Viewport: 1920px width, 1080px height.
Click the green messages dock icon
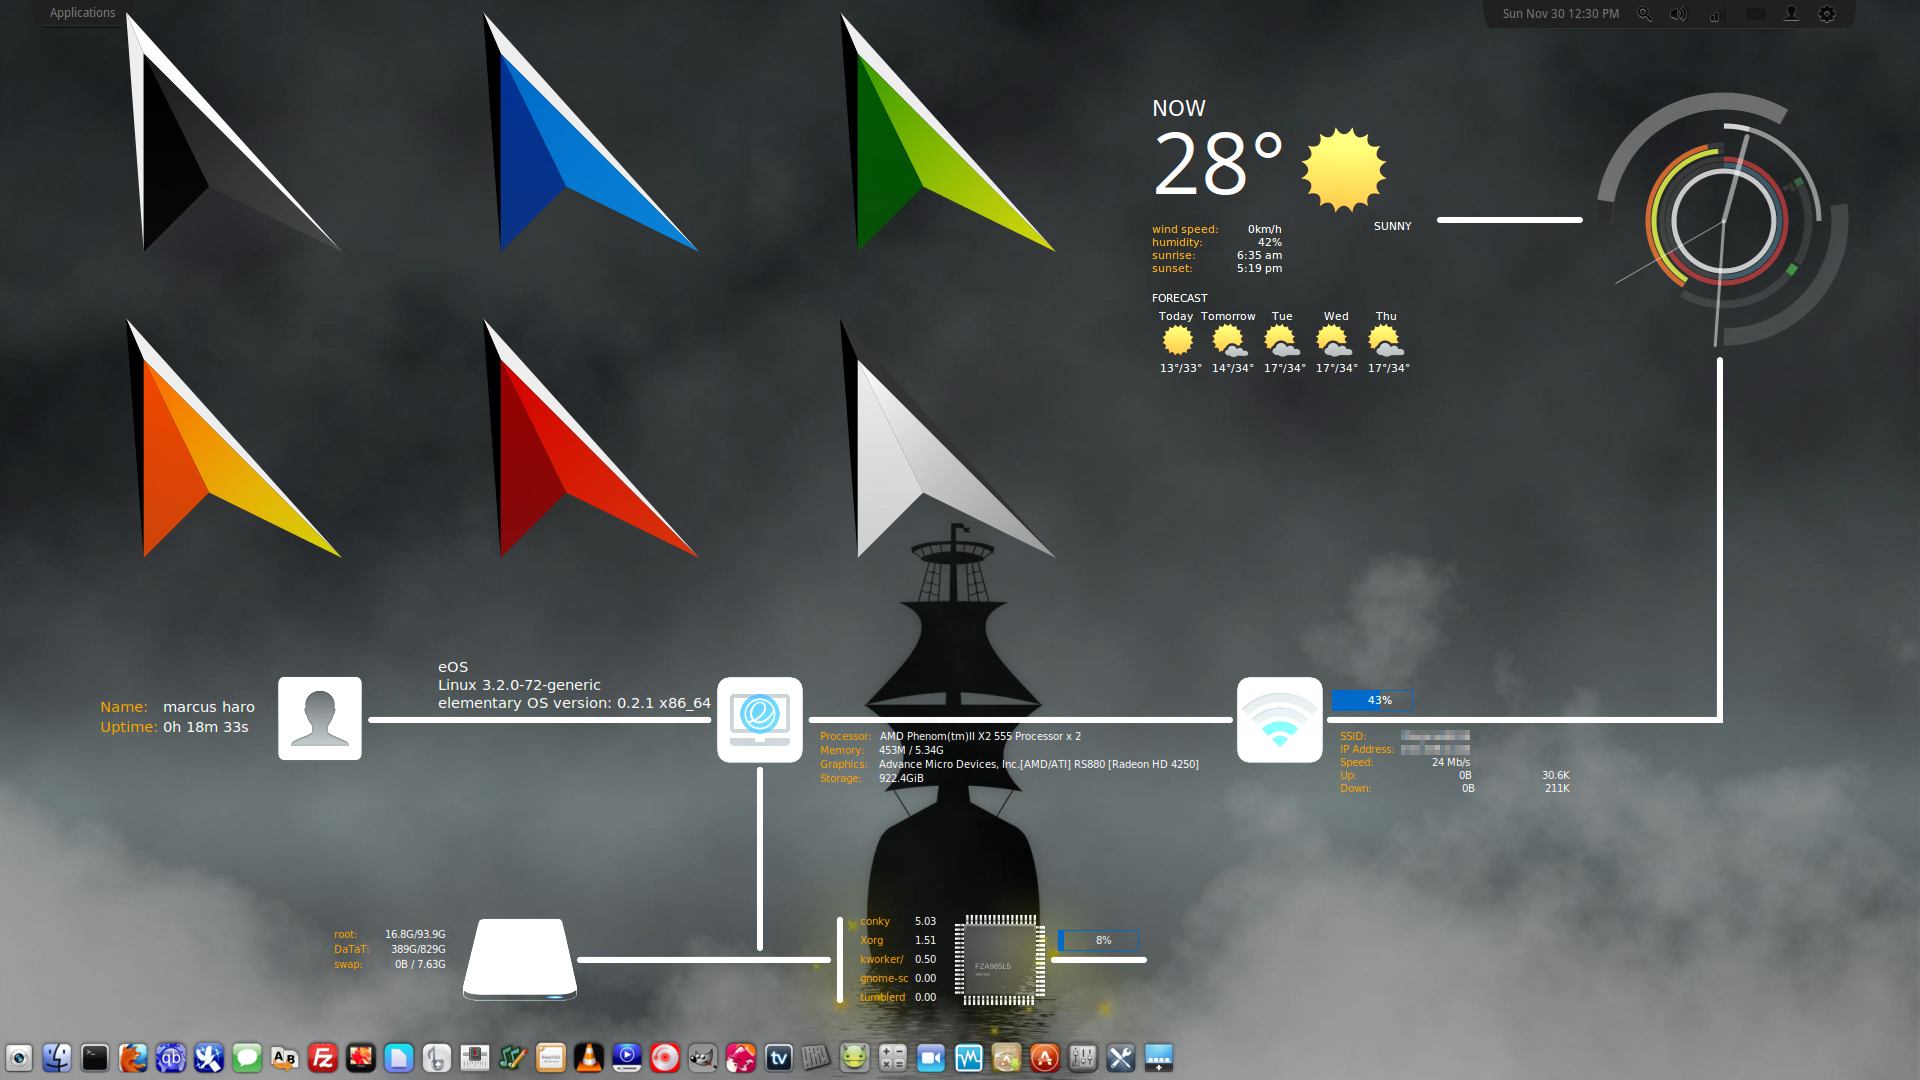pos(247,1058)
